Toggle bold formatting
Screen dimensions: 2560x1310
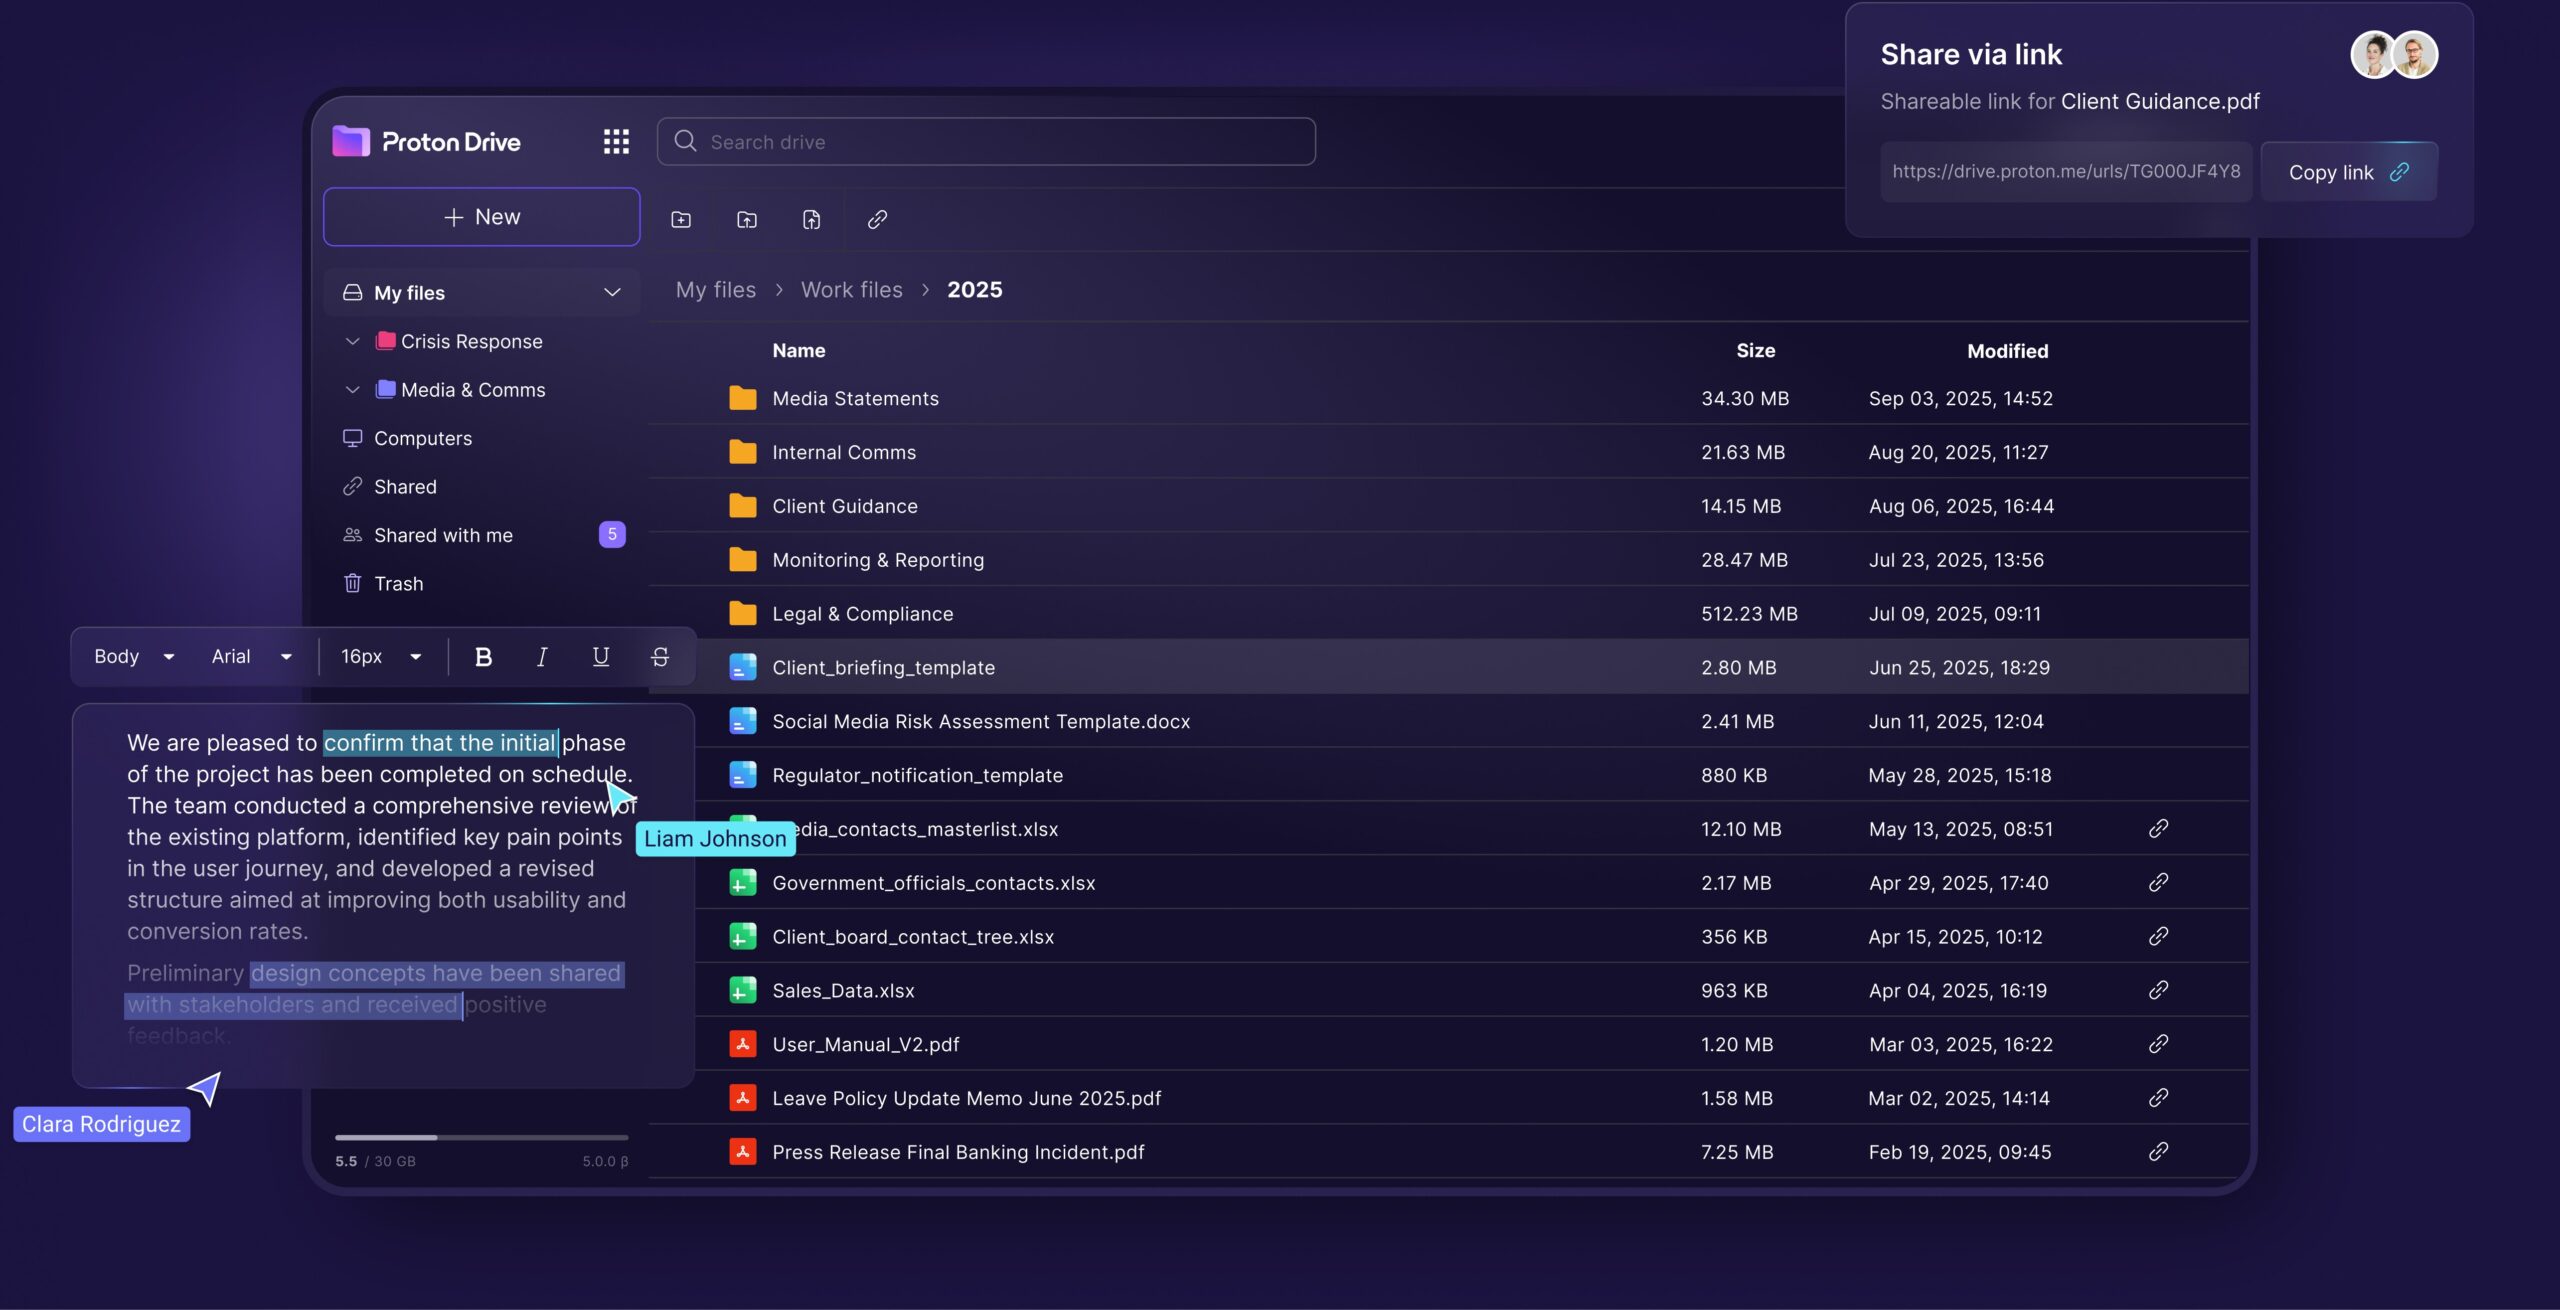(483, 657)
